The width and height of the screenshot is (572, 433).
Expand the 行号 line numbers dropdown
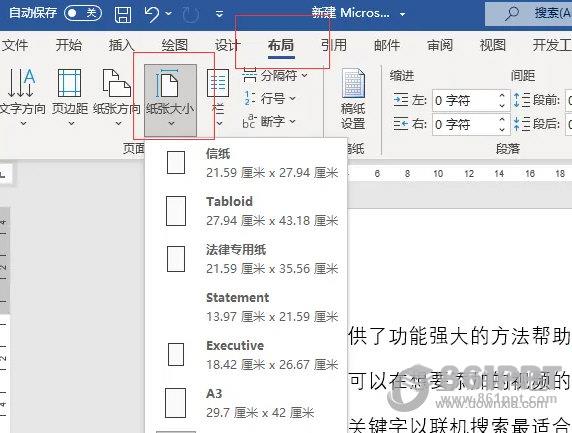[x=269, y=98]
